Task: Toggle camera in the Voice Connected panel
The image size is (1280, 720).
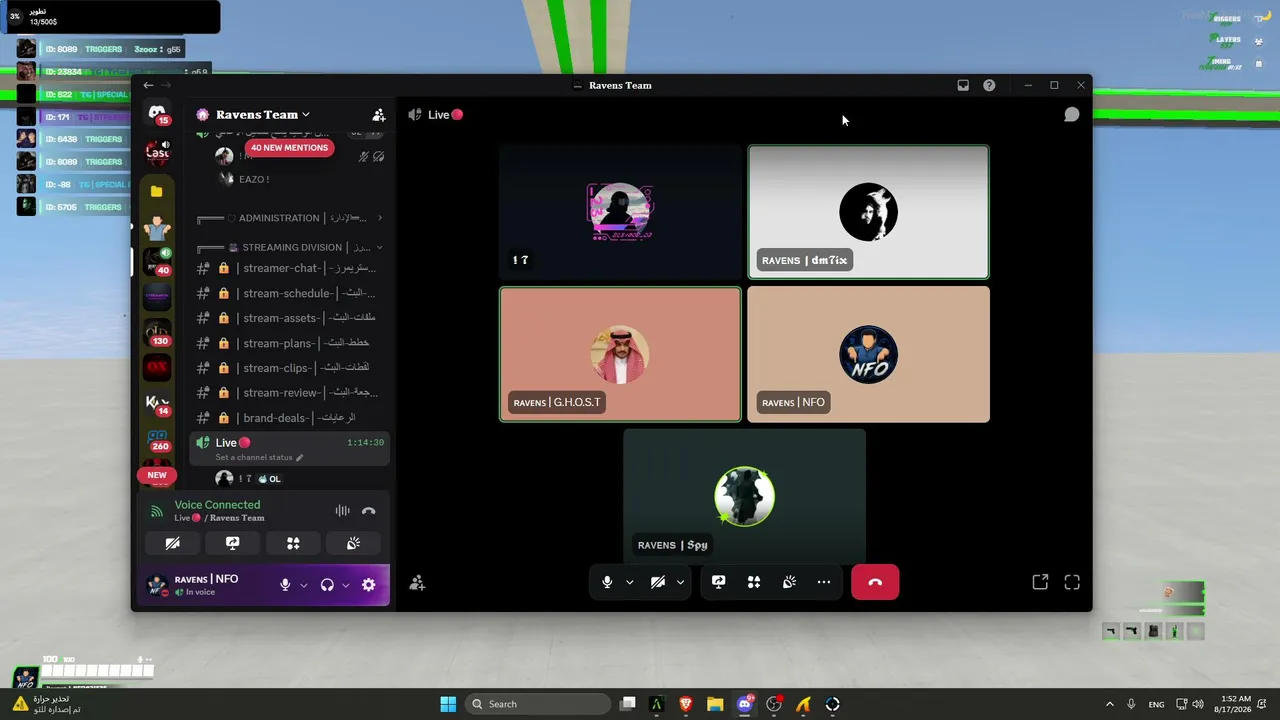Action: (173, 543)
